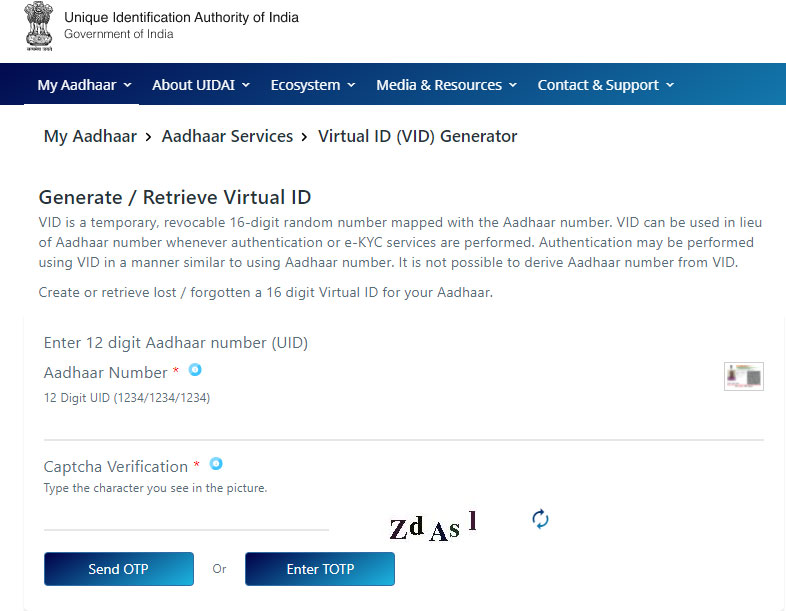Expand the My Aadhaar dropdown menu
The height and width of the screenshot is (611, 786).
(84, 85)
